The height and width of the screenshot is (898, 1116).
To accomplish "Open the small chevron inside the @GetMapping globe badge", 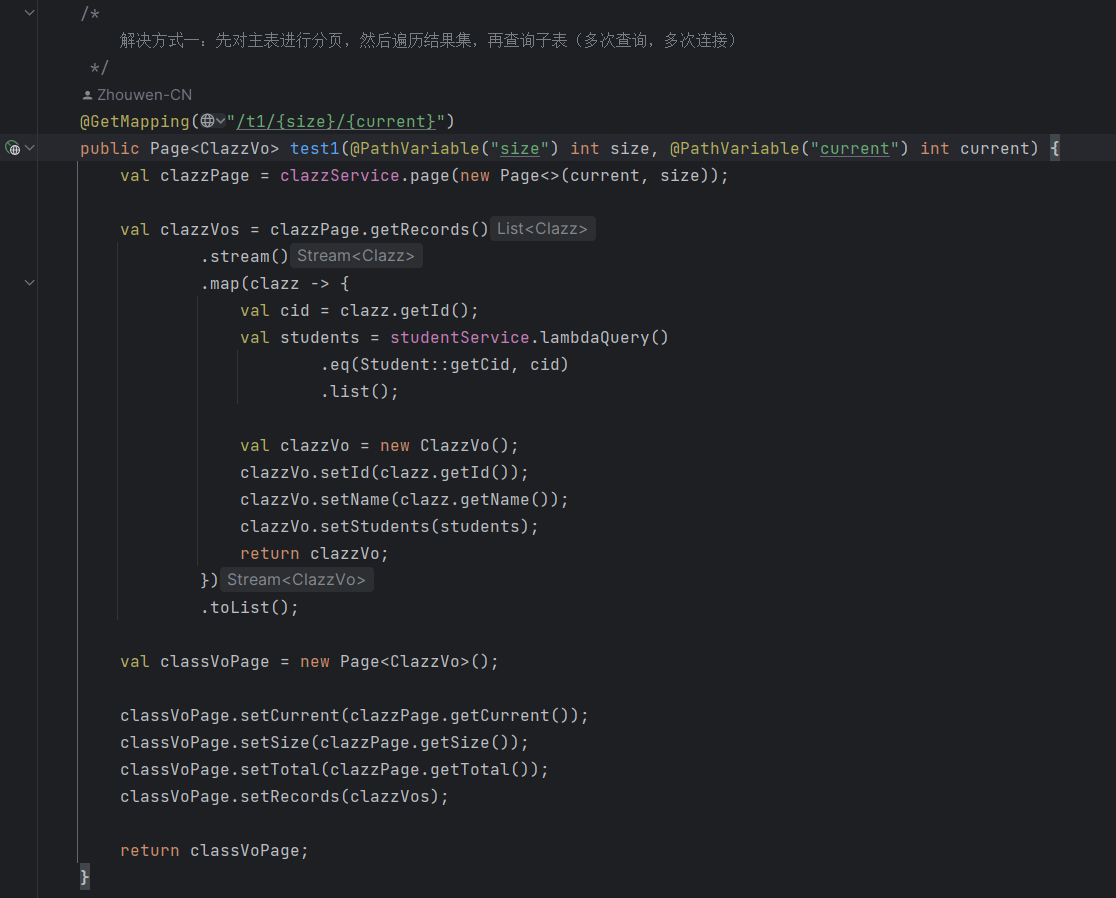I will coord(218,121).
